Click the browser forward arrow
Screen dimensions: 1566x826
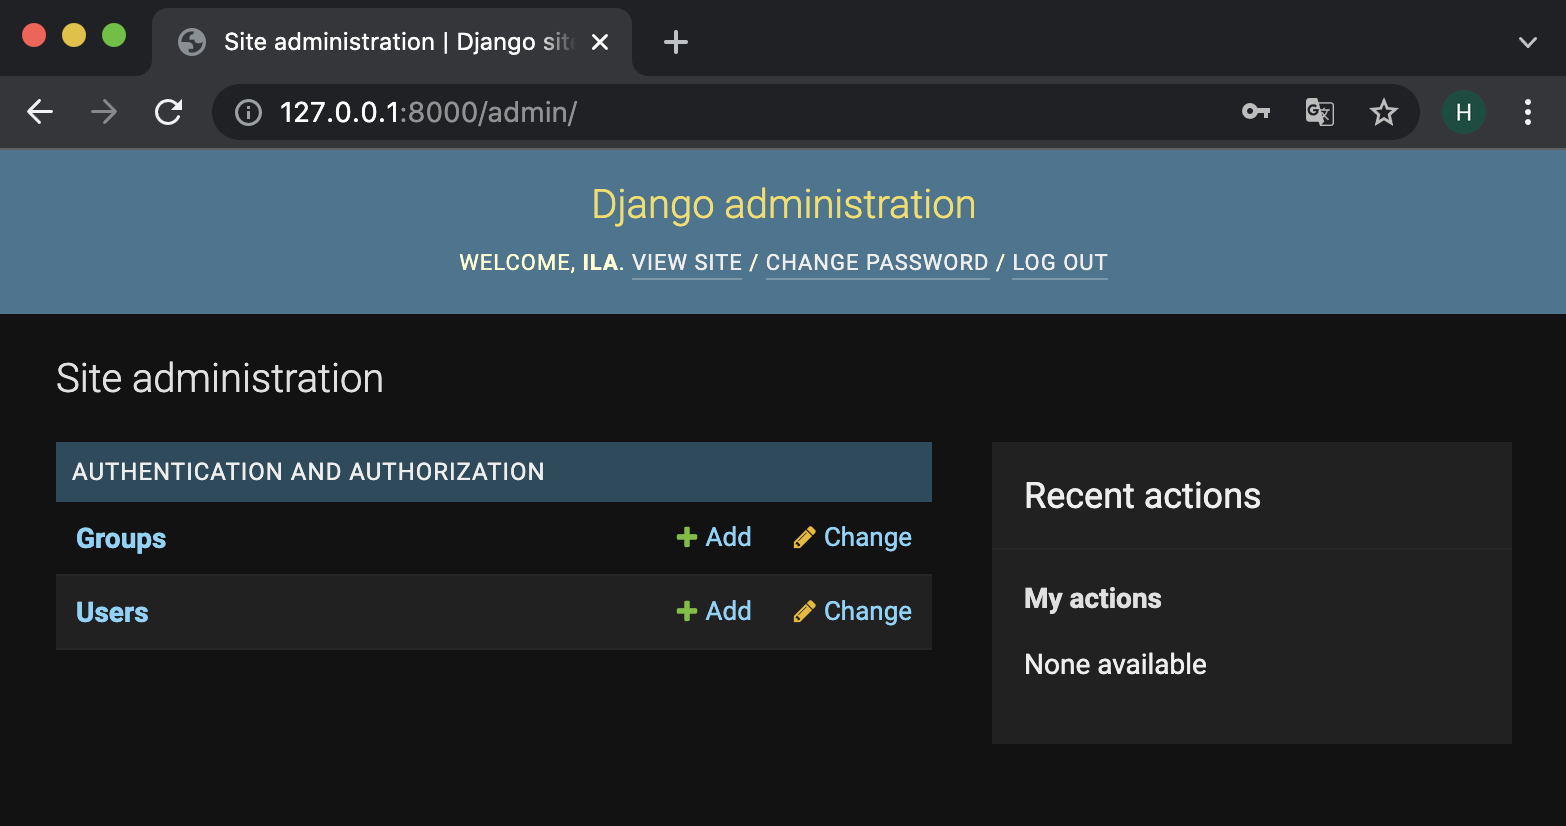(x=104, y=112)
